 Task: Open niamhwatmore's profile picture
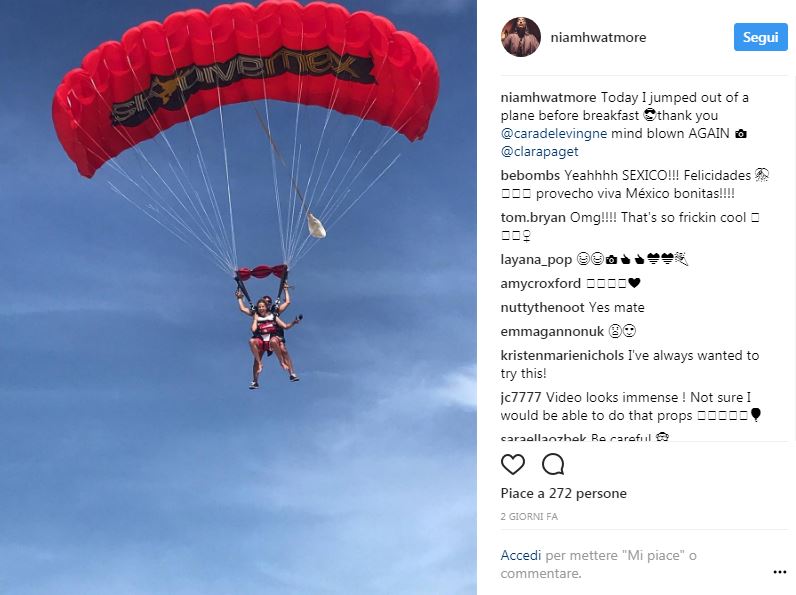coord(520,37)
